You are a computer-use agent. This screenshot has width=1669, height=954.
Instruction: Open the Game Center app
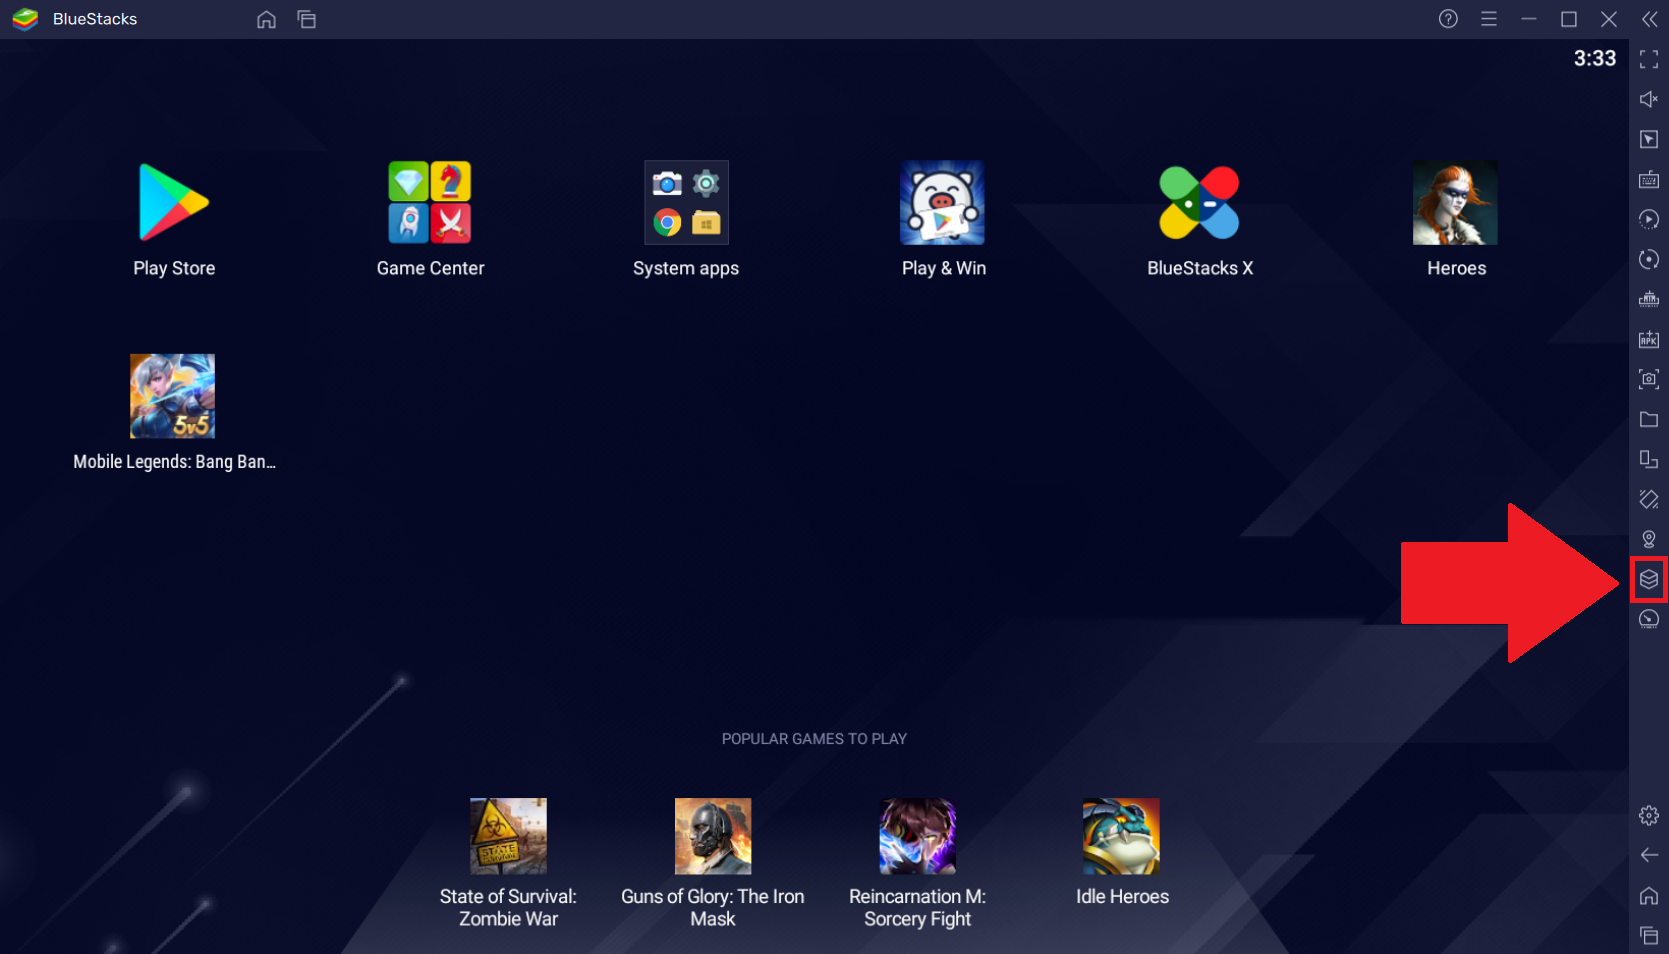[x=430, y=203]
